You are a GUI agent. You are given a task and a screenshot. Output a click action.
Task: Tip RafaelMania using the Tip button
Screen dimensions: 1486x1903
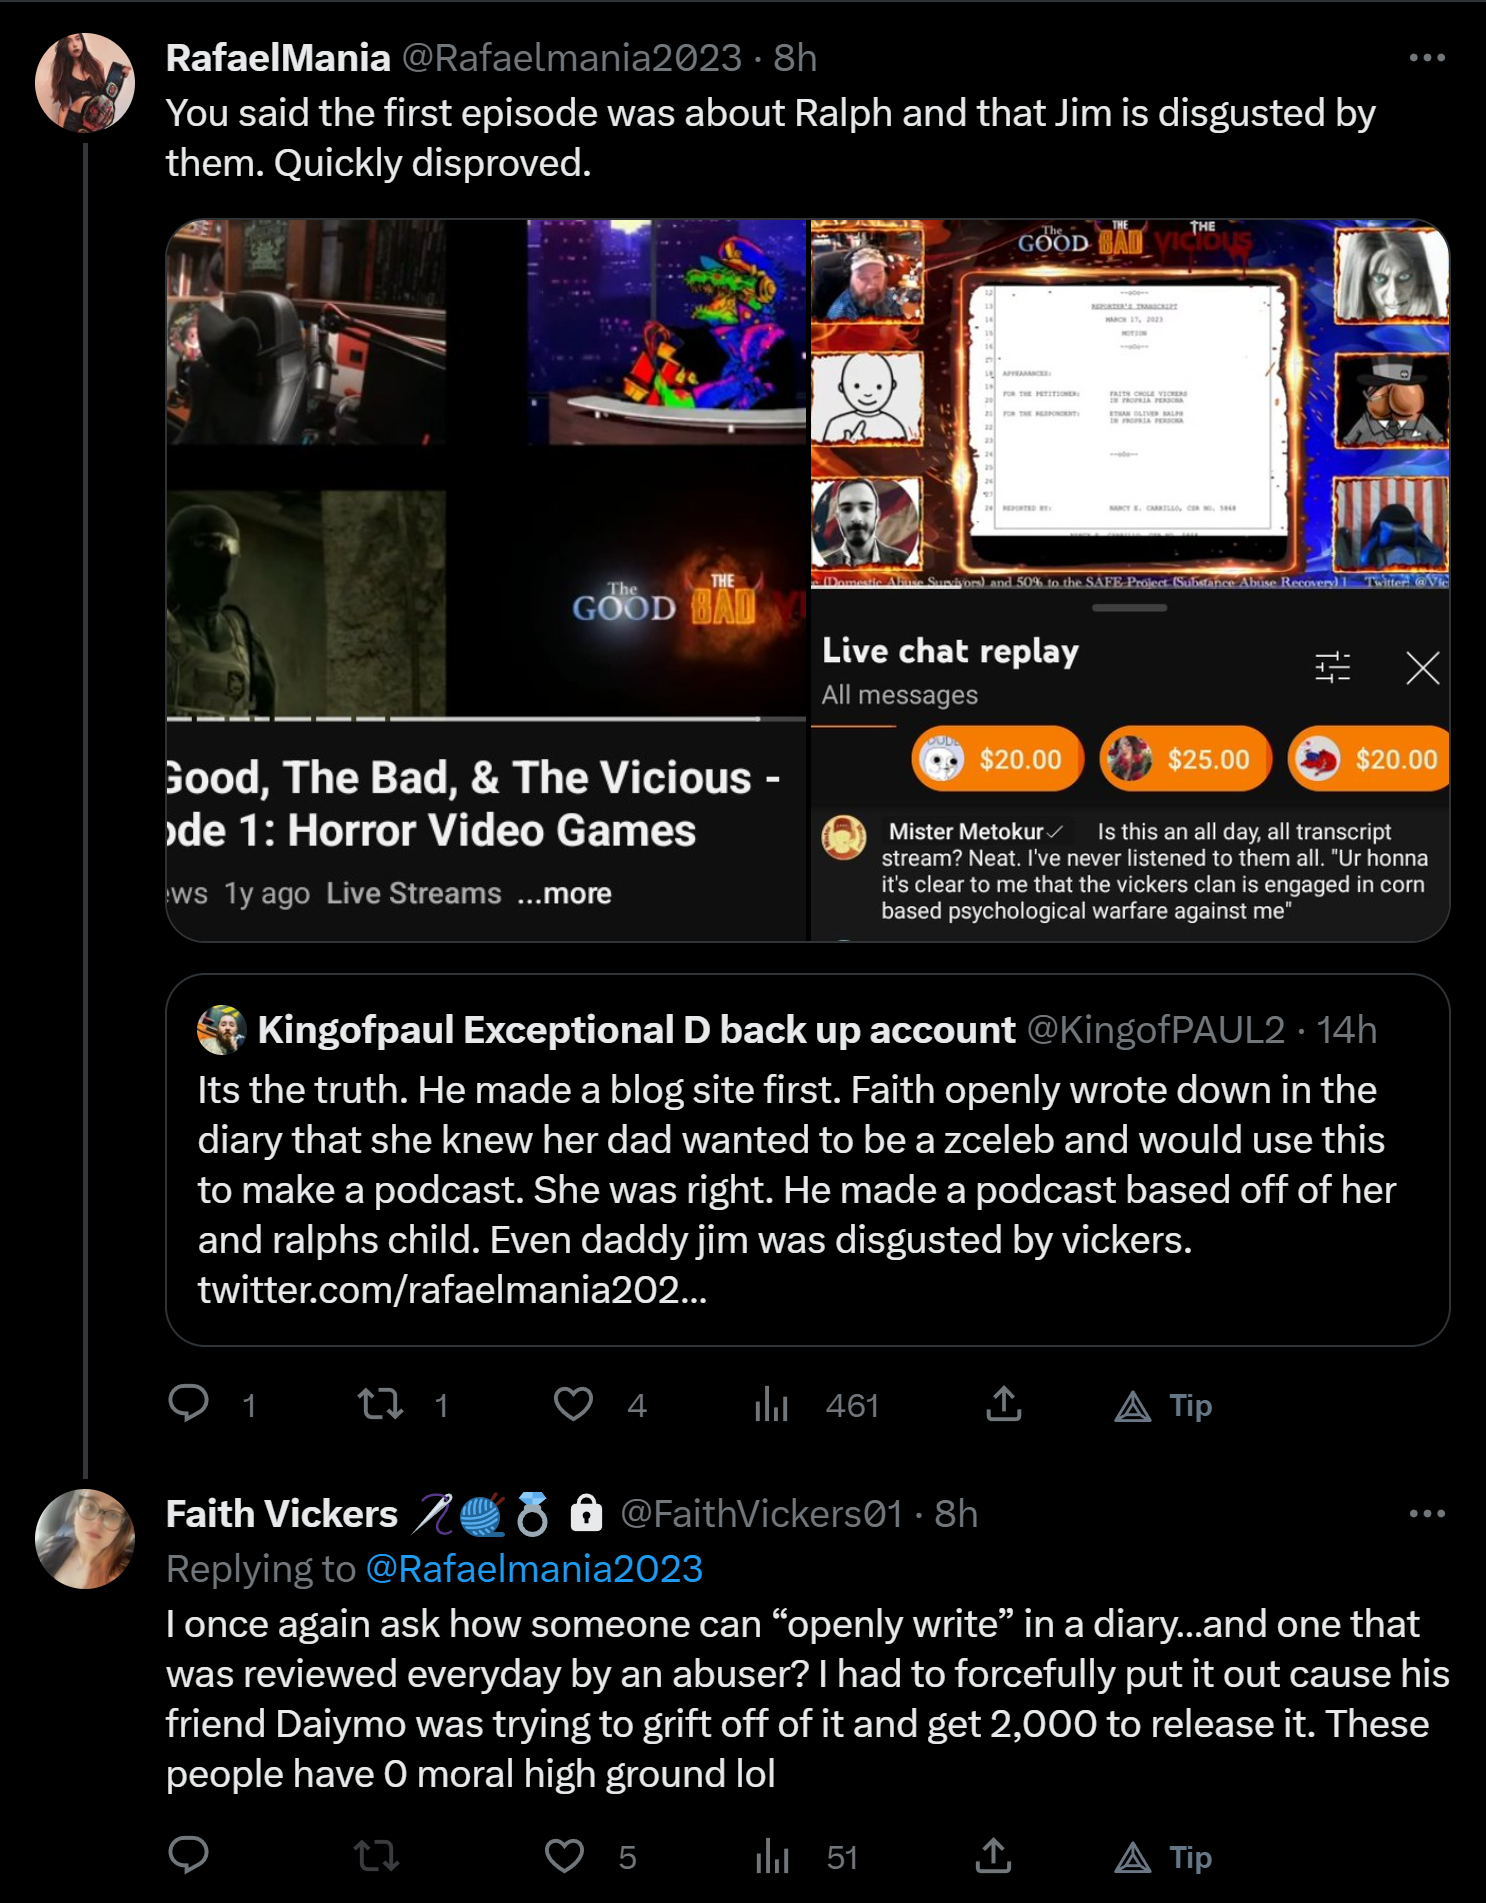(1163, 1405)
